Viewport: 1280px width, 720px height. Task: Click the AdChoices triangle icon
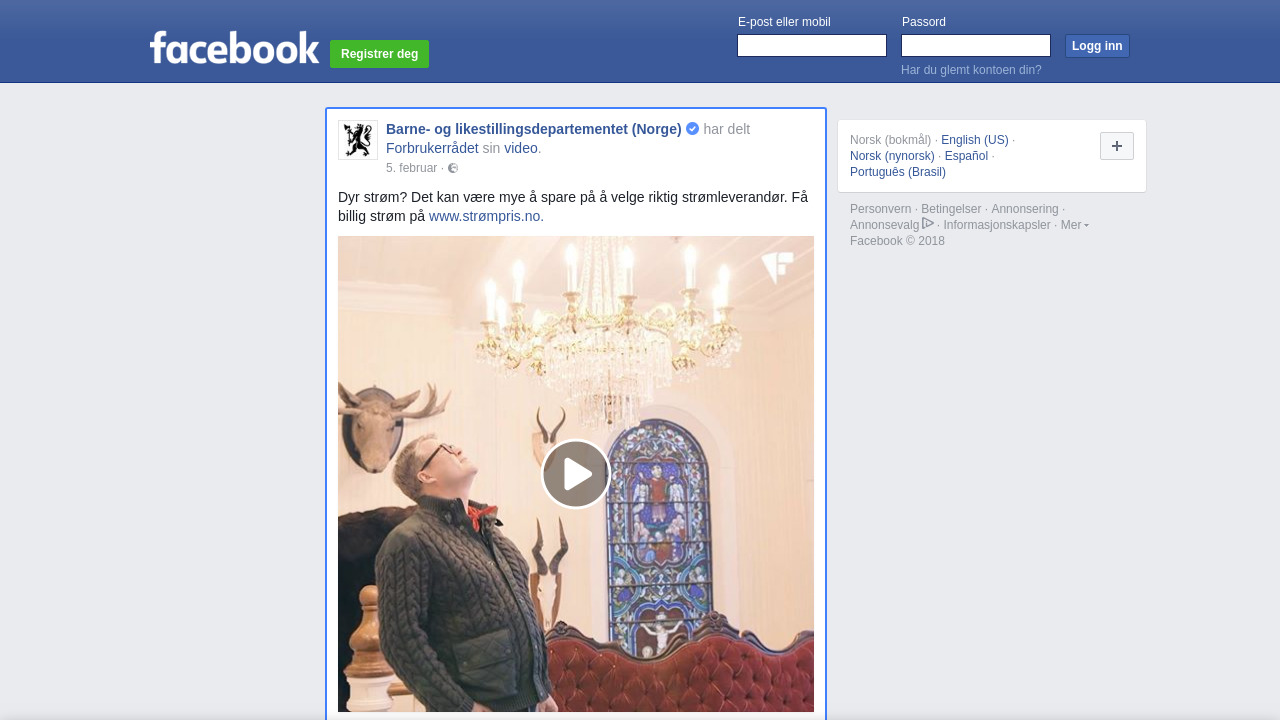pos(928,224)
